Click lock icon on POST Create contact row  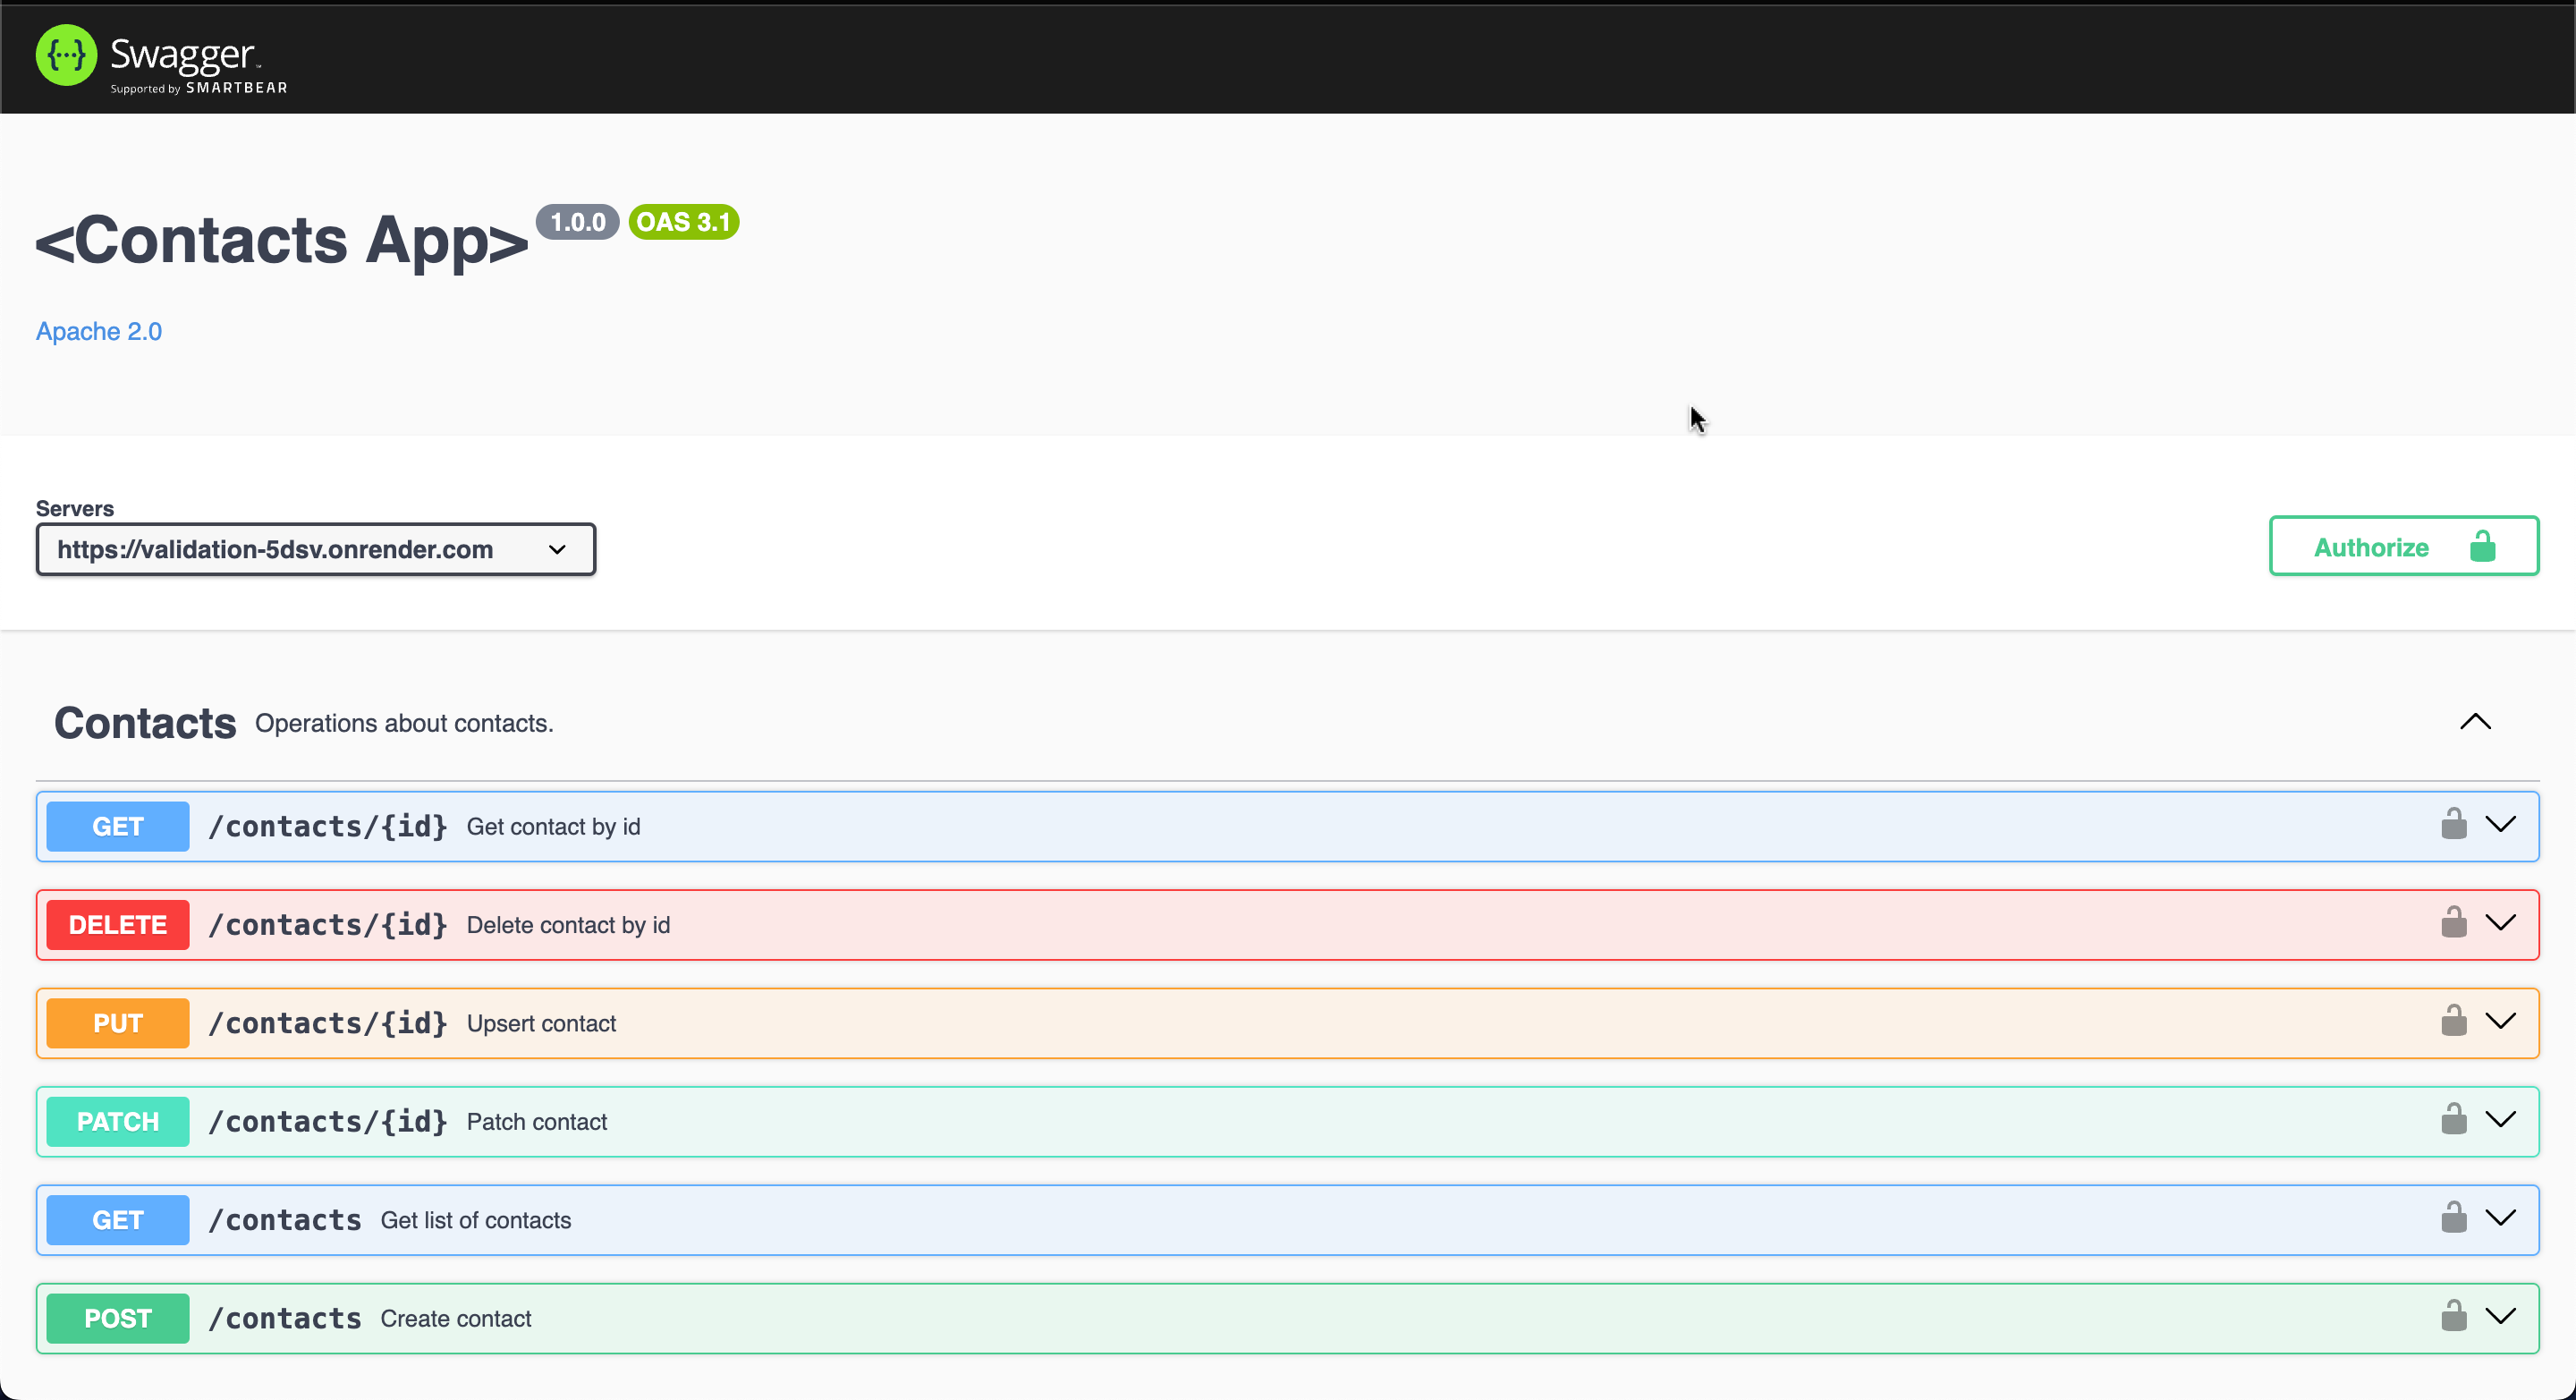pyautogui.click(x=2453, y=1316)
